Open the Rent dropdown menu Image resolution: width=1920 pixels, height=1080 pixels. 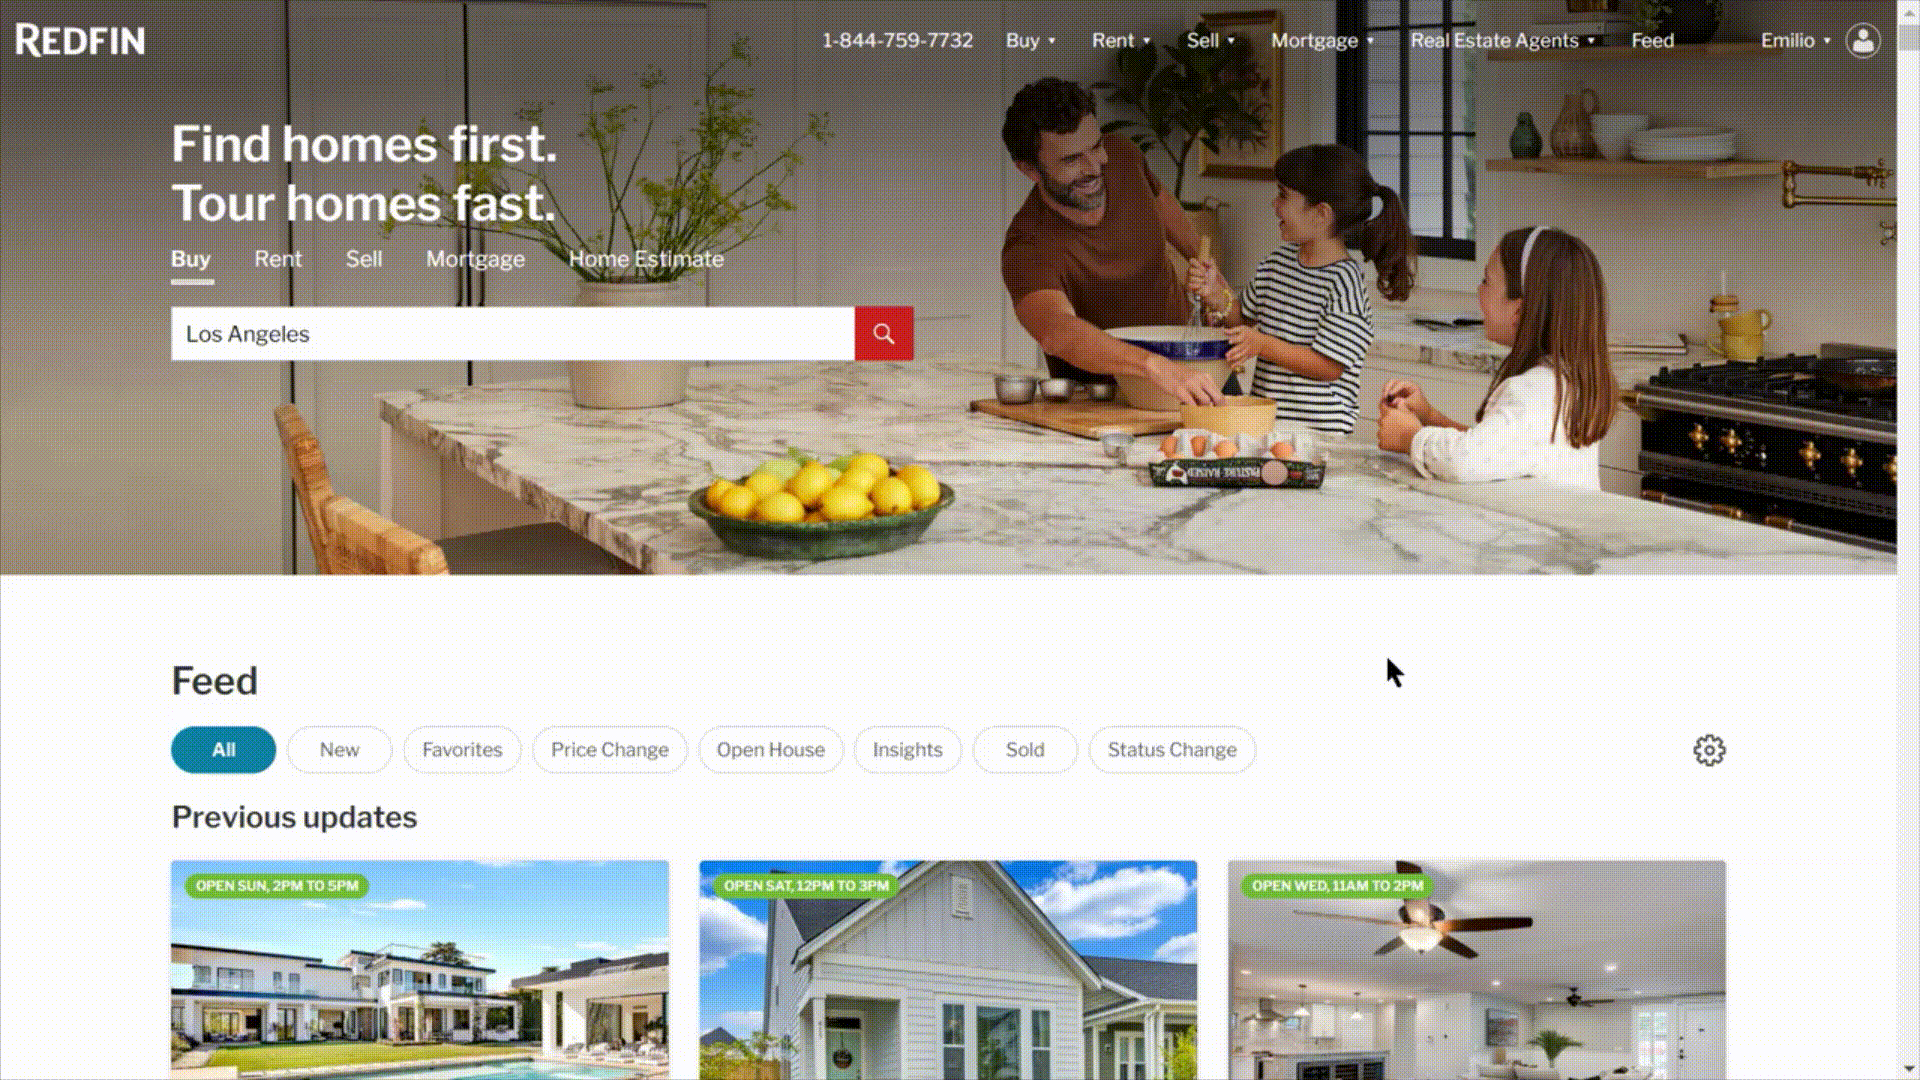click(x=1120, y=40)
